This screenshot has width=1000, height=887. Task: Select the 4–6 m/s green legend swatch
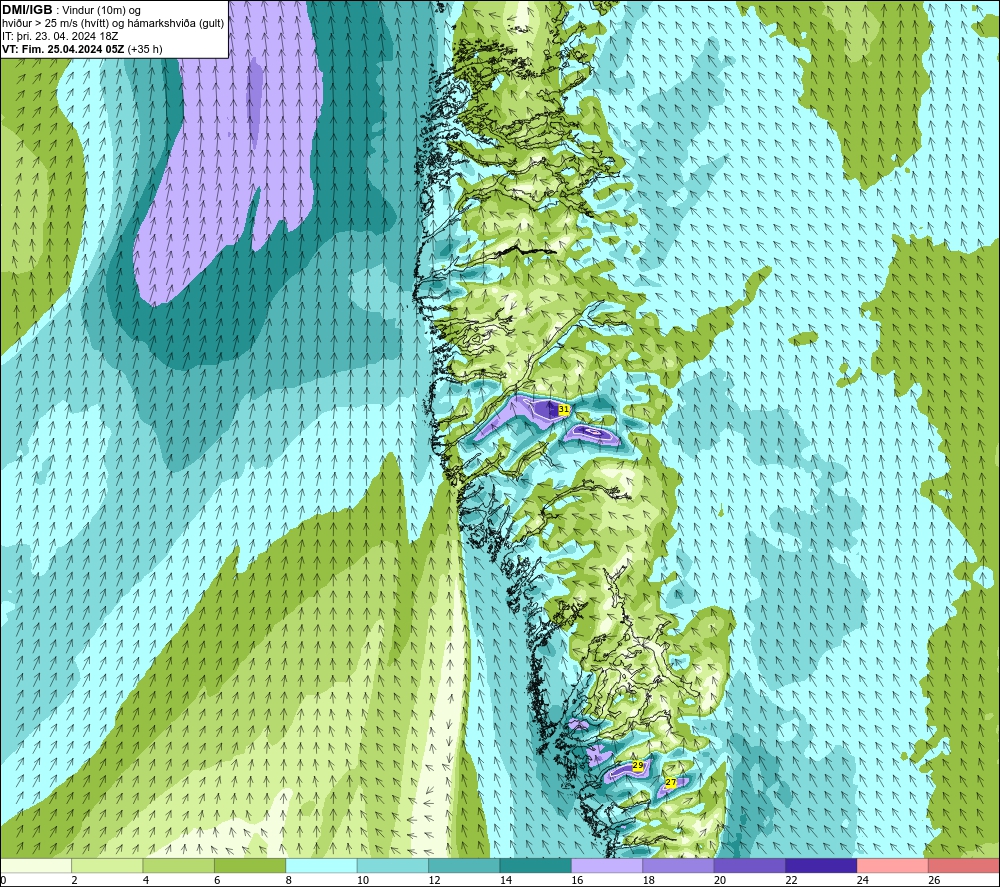coord(179,865)
